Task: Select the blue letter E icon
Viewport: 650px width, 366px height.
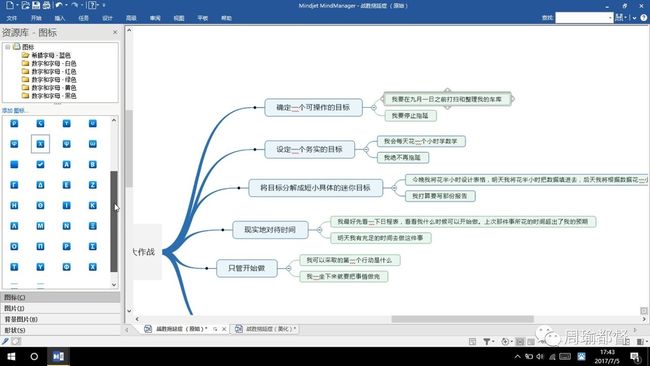Action: [66, 185]
